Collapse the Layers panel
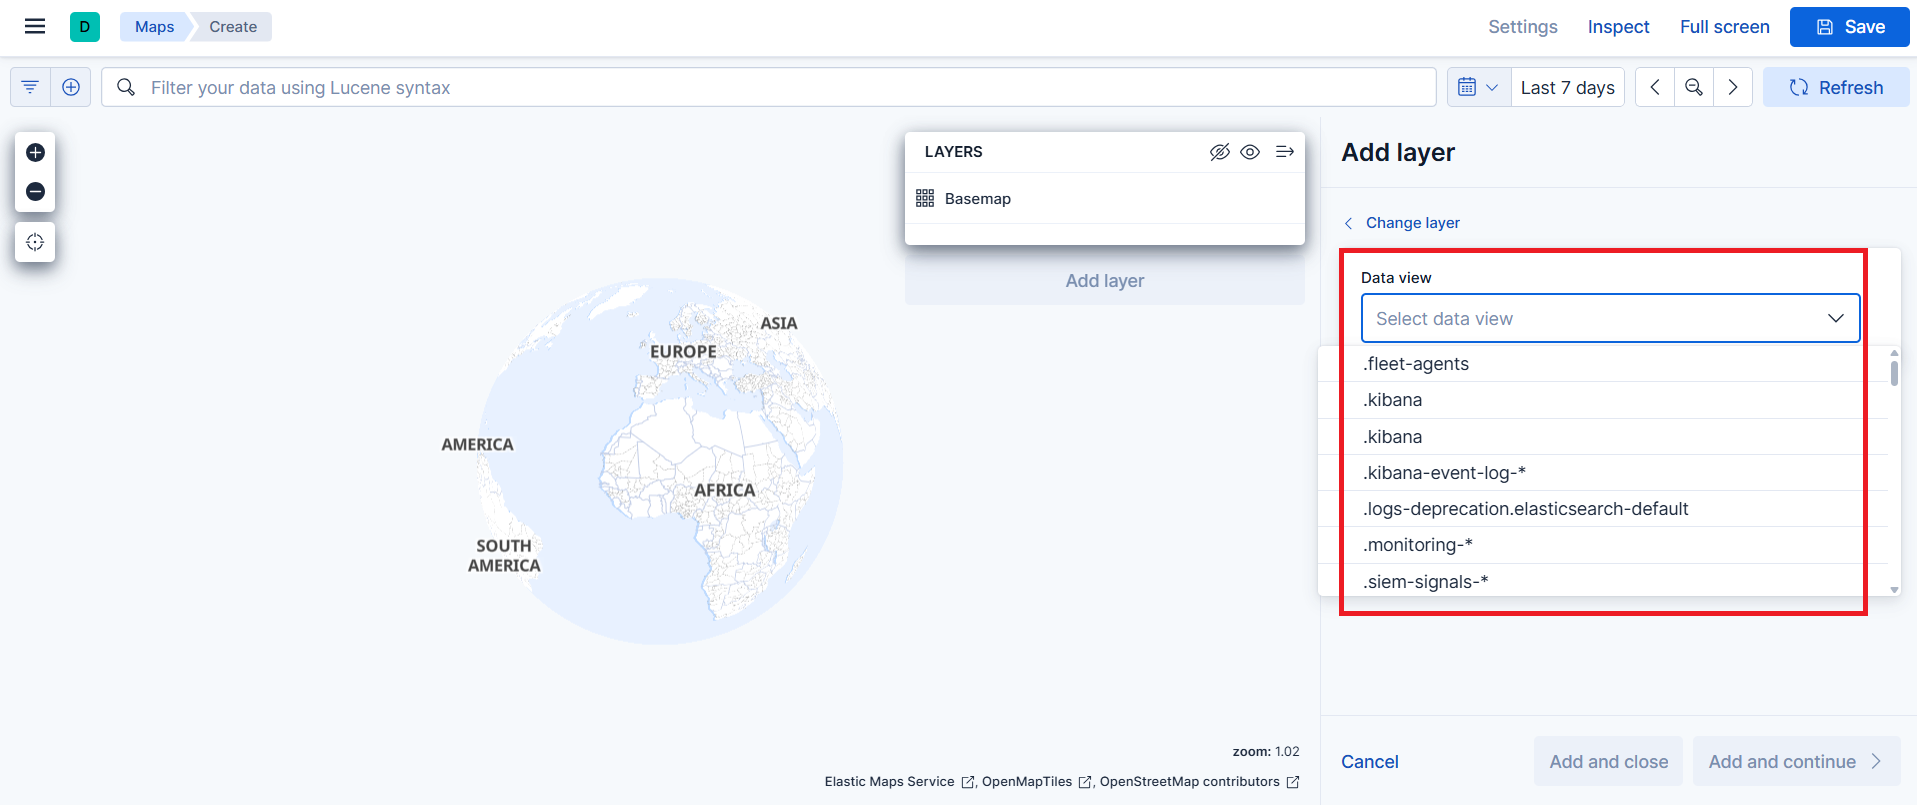This screenshot has height=805, width=1917. 1285,152
